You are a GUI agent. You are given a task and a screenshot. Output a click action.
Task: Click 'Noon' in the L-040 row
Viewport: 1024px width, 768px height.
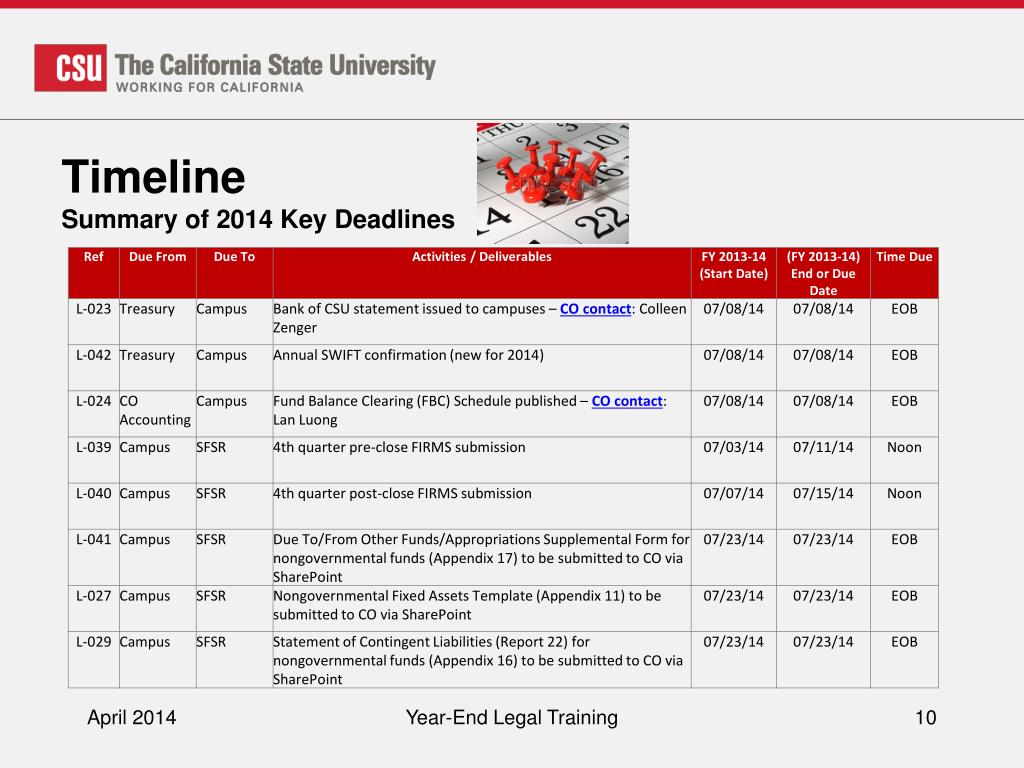904,494
